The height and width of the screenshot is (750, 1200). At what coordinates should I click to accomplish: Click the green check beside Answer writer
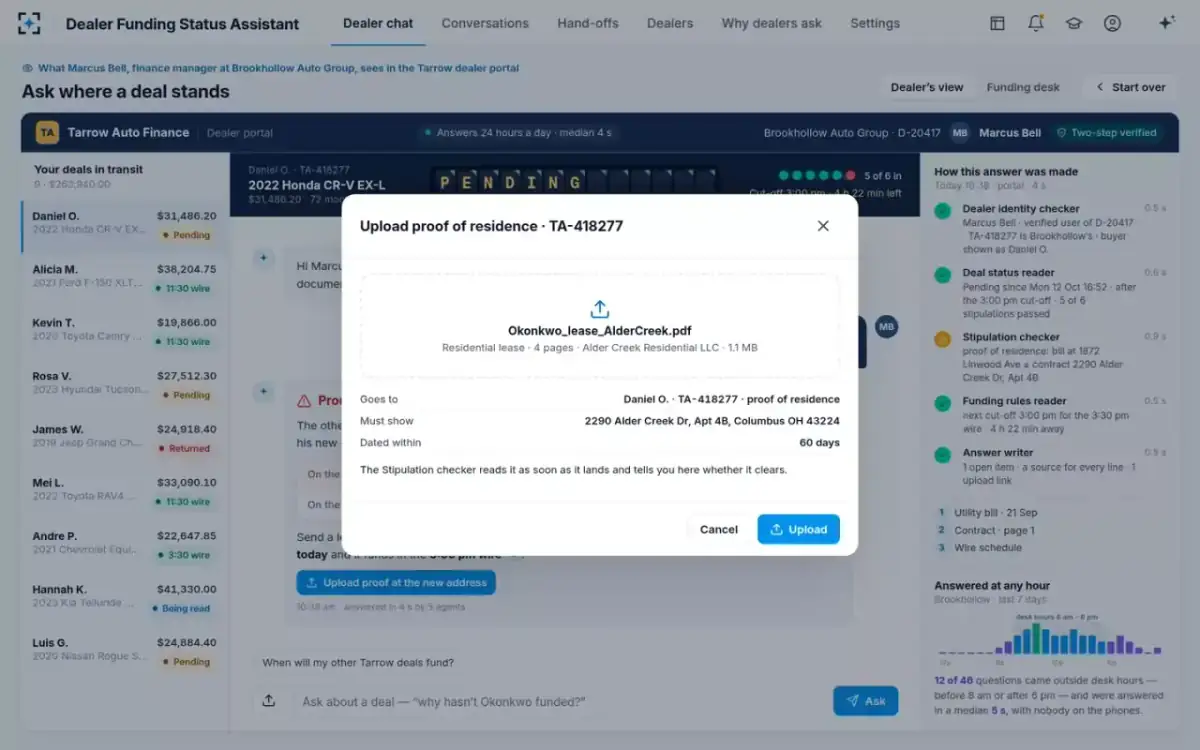point(942,455)
